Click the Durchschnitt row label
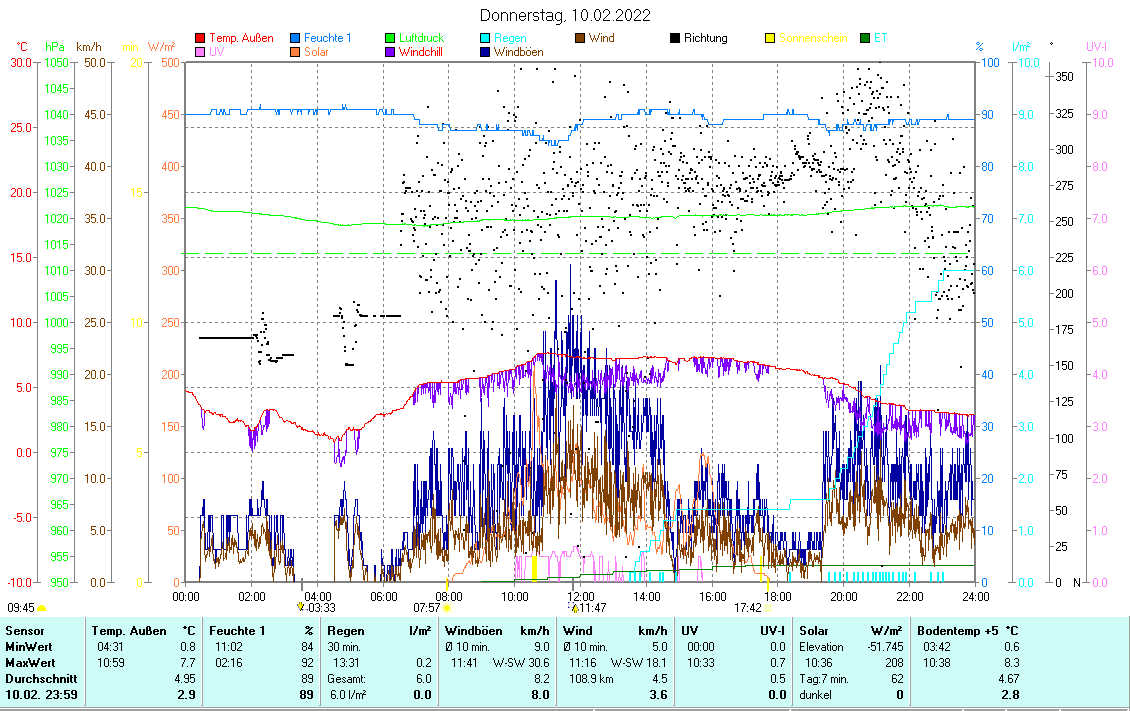The width and height of the screenshot is (1130, 711). 40,679
